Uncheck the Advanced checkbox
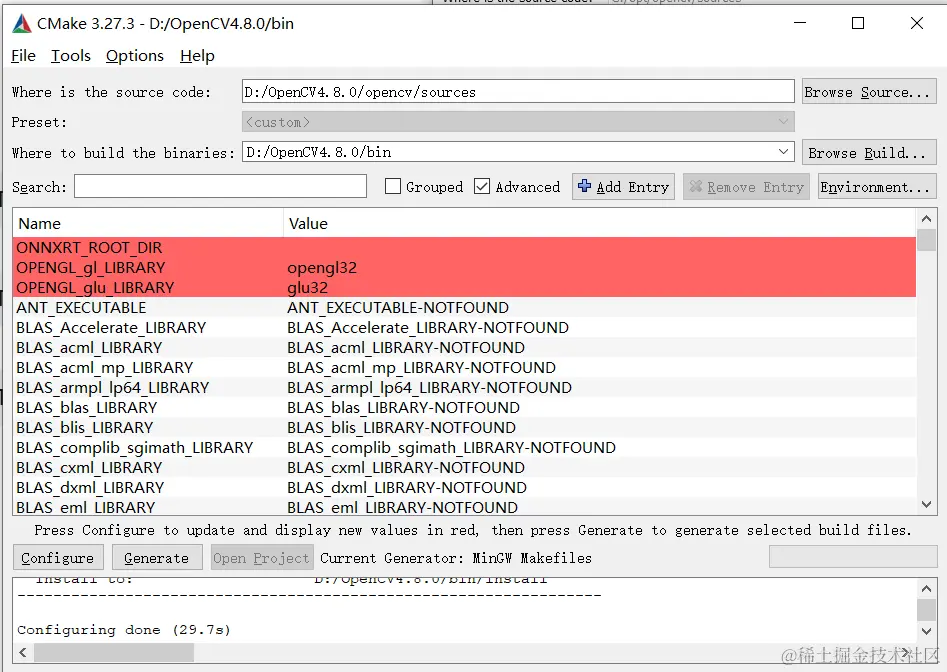Screen dimensions: 947x672 tap(482, 186)
